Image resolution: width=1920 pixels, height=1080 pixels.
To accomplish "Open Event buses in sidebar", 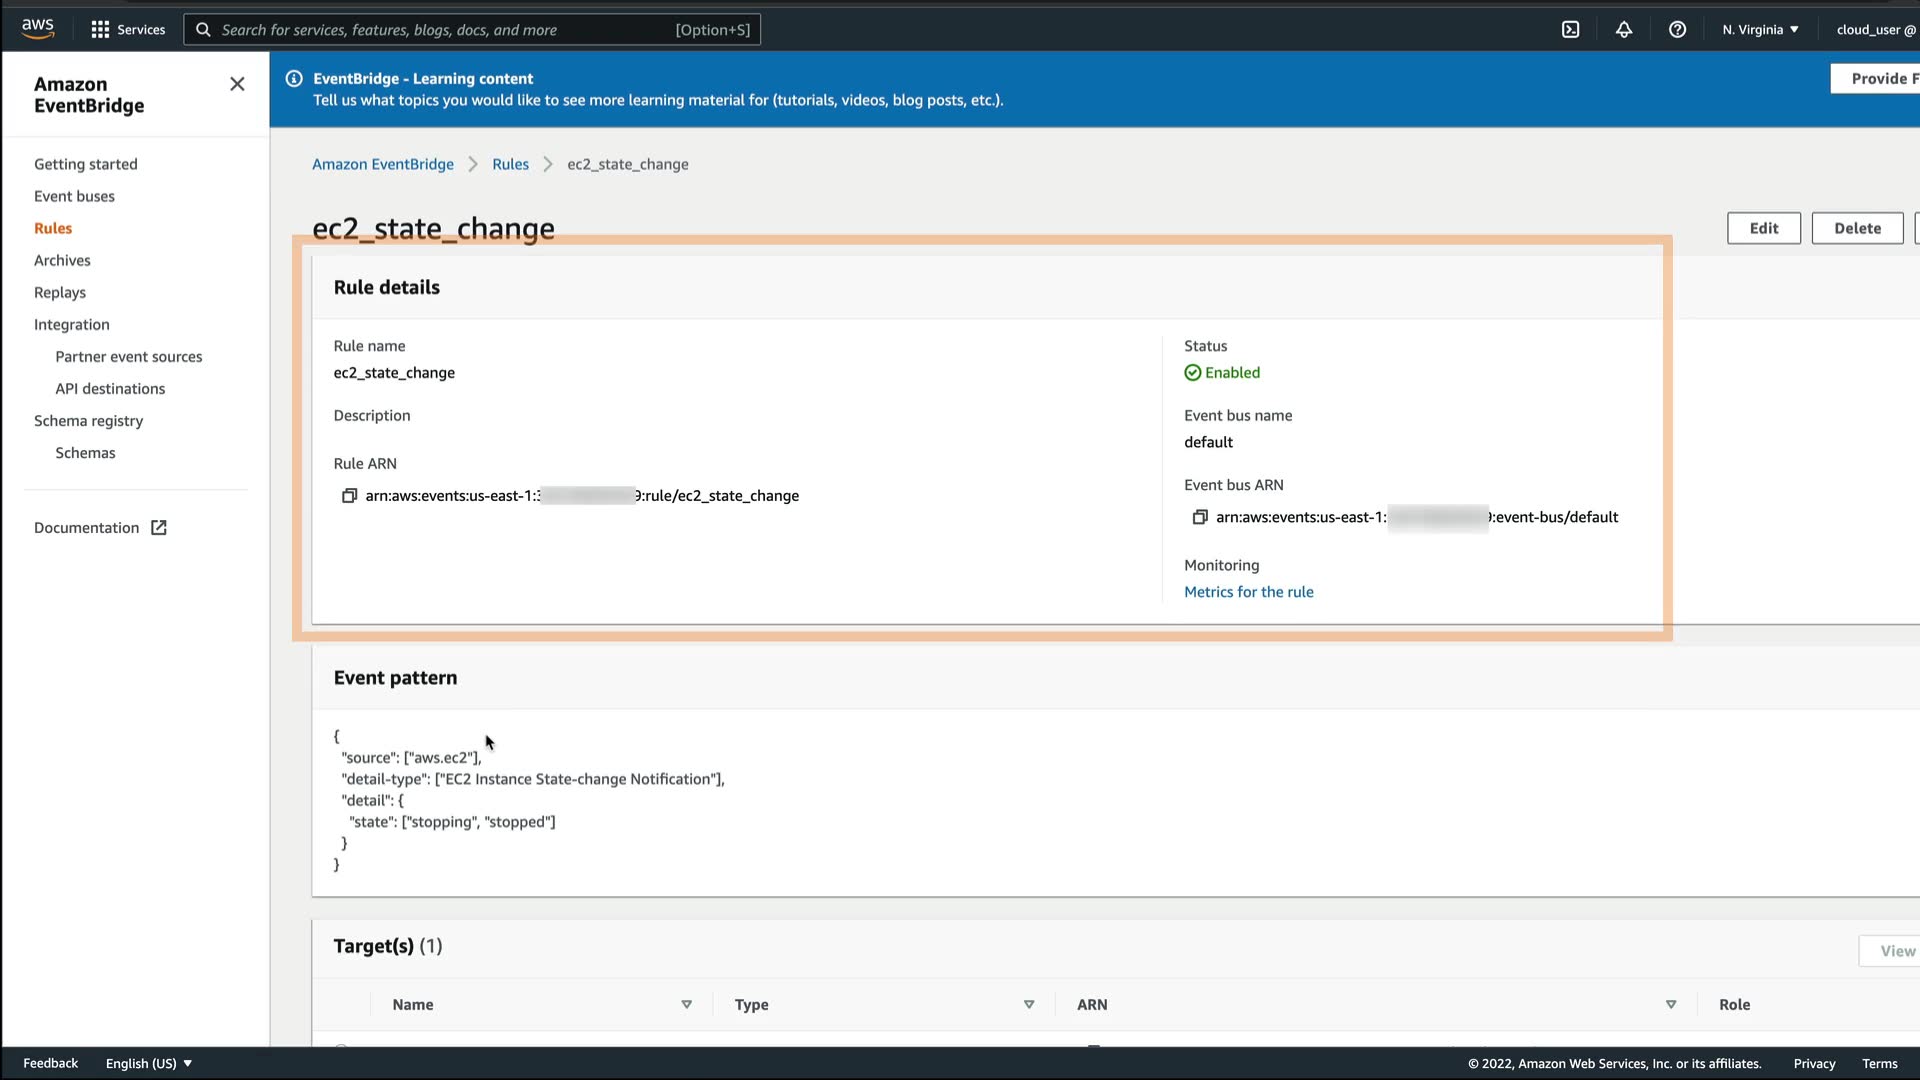I will tap(74, 196).
